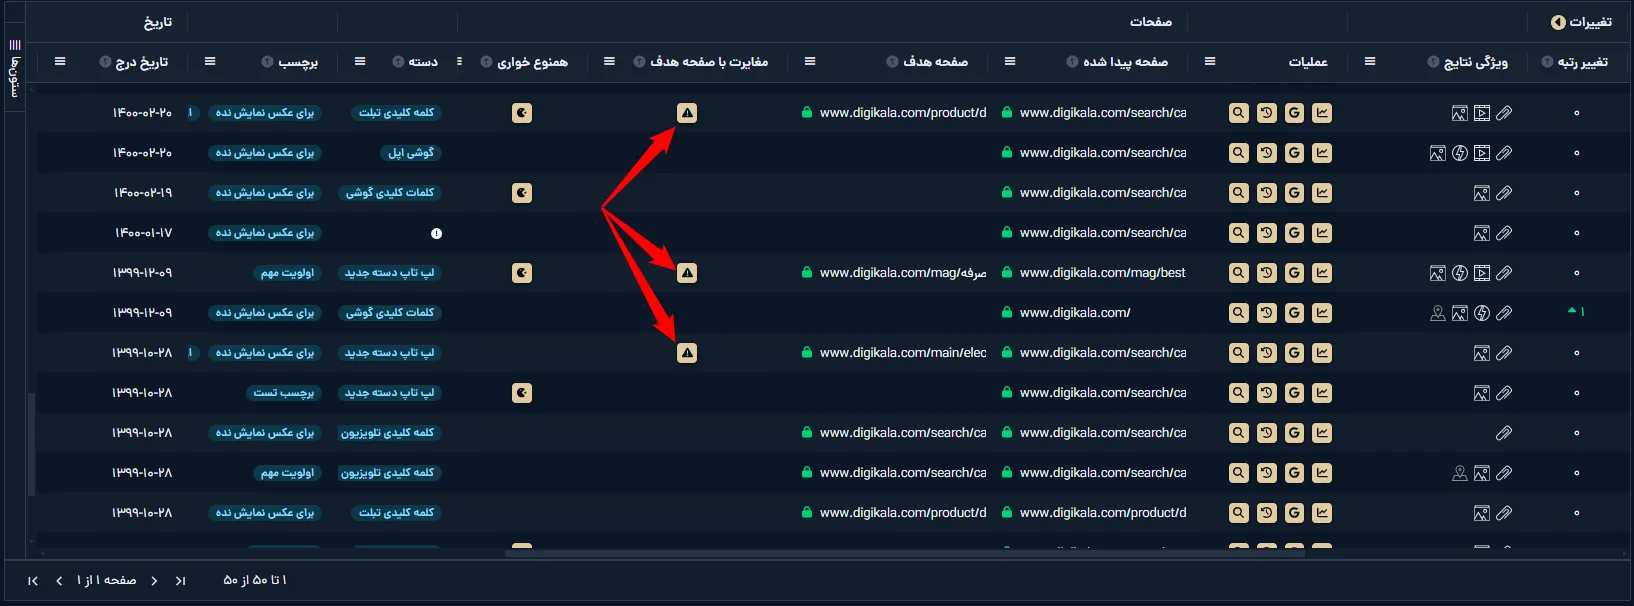Open the column menu for تاریخ درج

click(60, 62)
